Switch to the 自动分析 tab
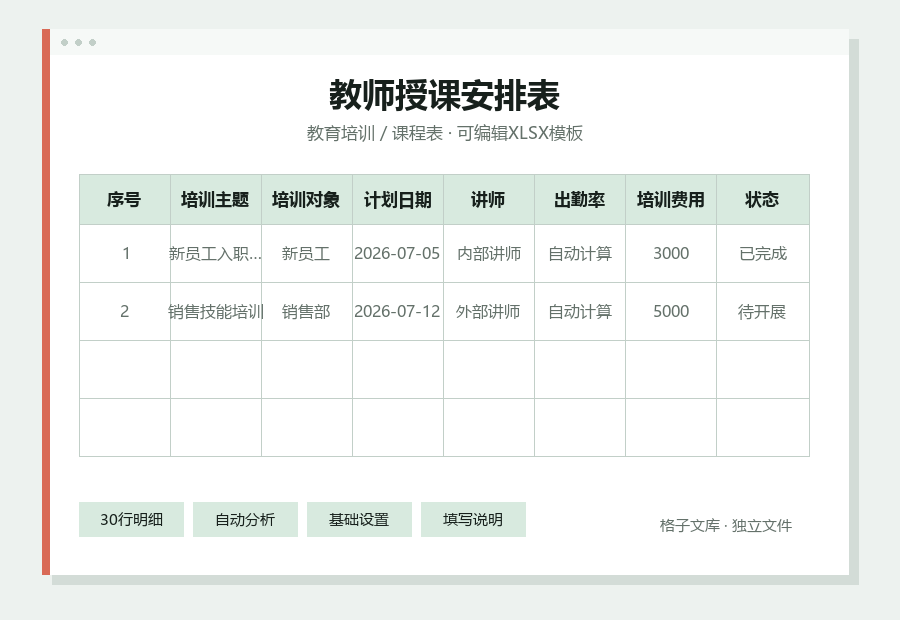The image size is (900, 620). (245, 520)
